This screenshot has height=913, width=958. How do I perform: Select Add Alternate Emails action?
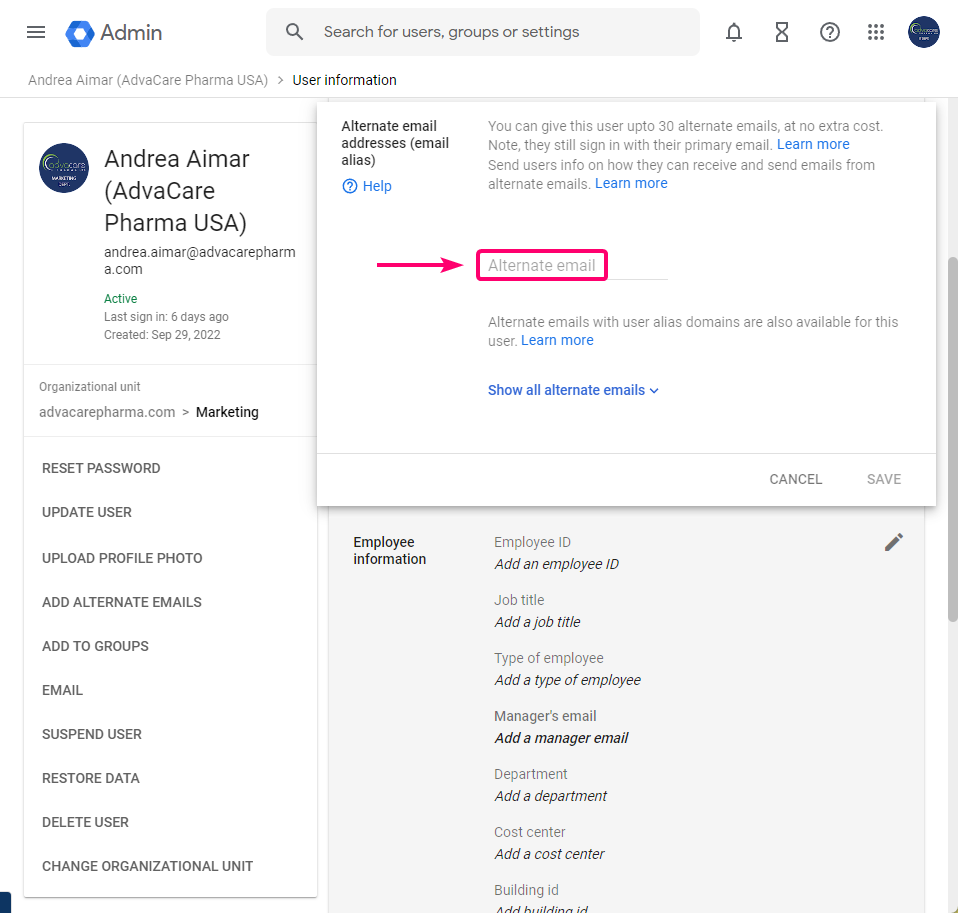[x=122, y=602]
